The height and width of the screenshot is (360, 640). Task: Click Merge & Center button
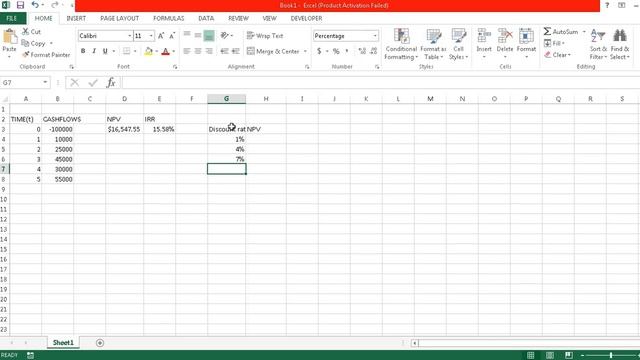pos(273,51)
